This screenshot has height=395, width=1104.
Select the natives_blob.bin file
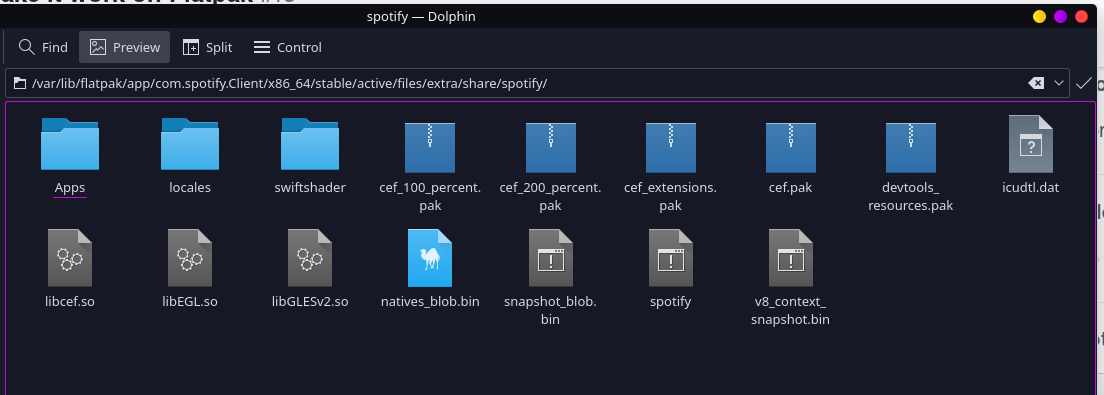click(430, 258)
